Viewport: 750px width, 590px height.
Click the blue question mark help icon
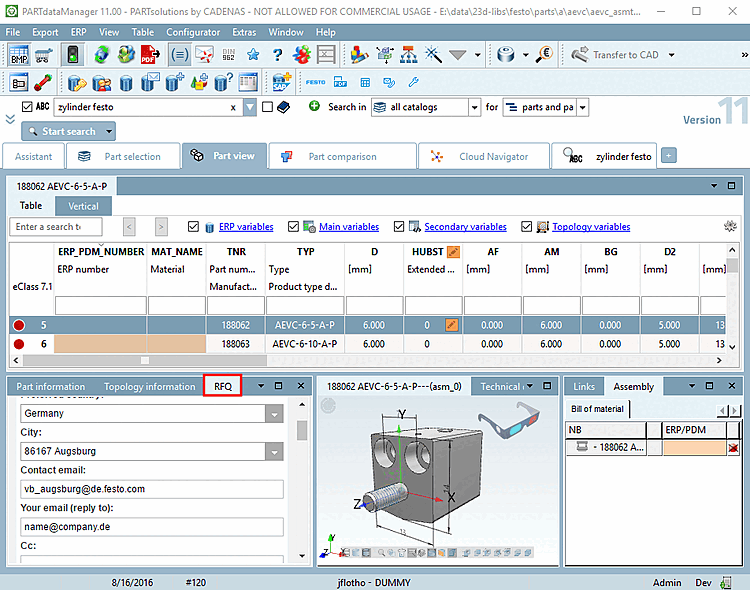pyautogui.click(x=278, y=55)
